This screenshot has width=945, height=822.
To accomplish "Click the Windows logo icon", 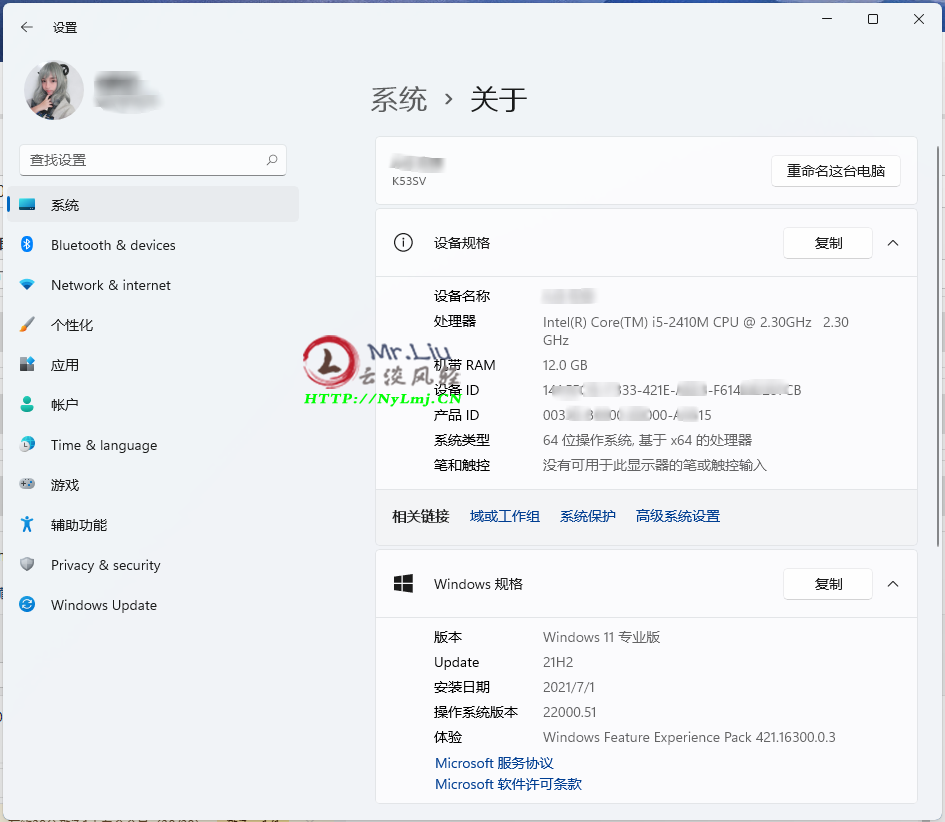I will pyautogui.click(x=403, y=583).
